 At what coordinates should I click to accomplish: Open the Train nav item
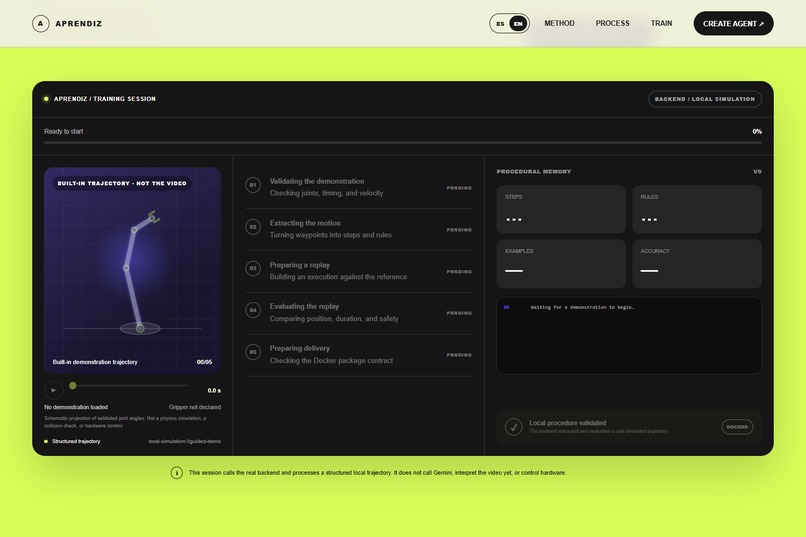click(661, 23)
